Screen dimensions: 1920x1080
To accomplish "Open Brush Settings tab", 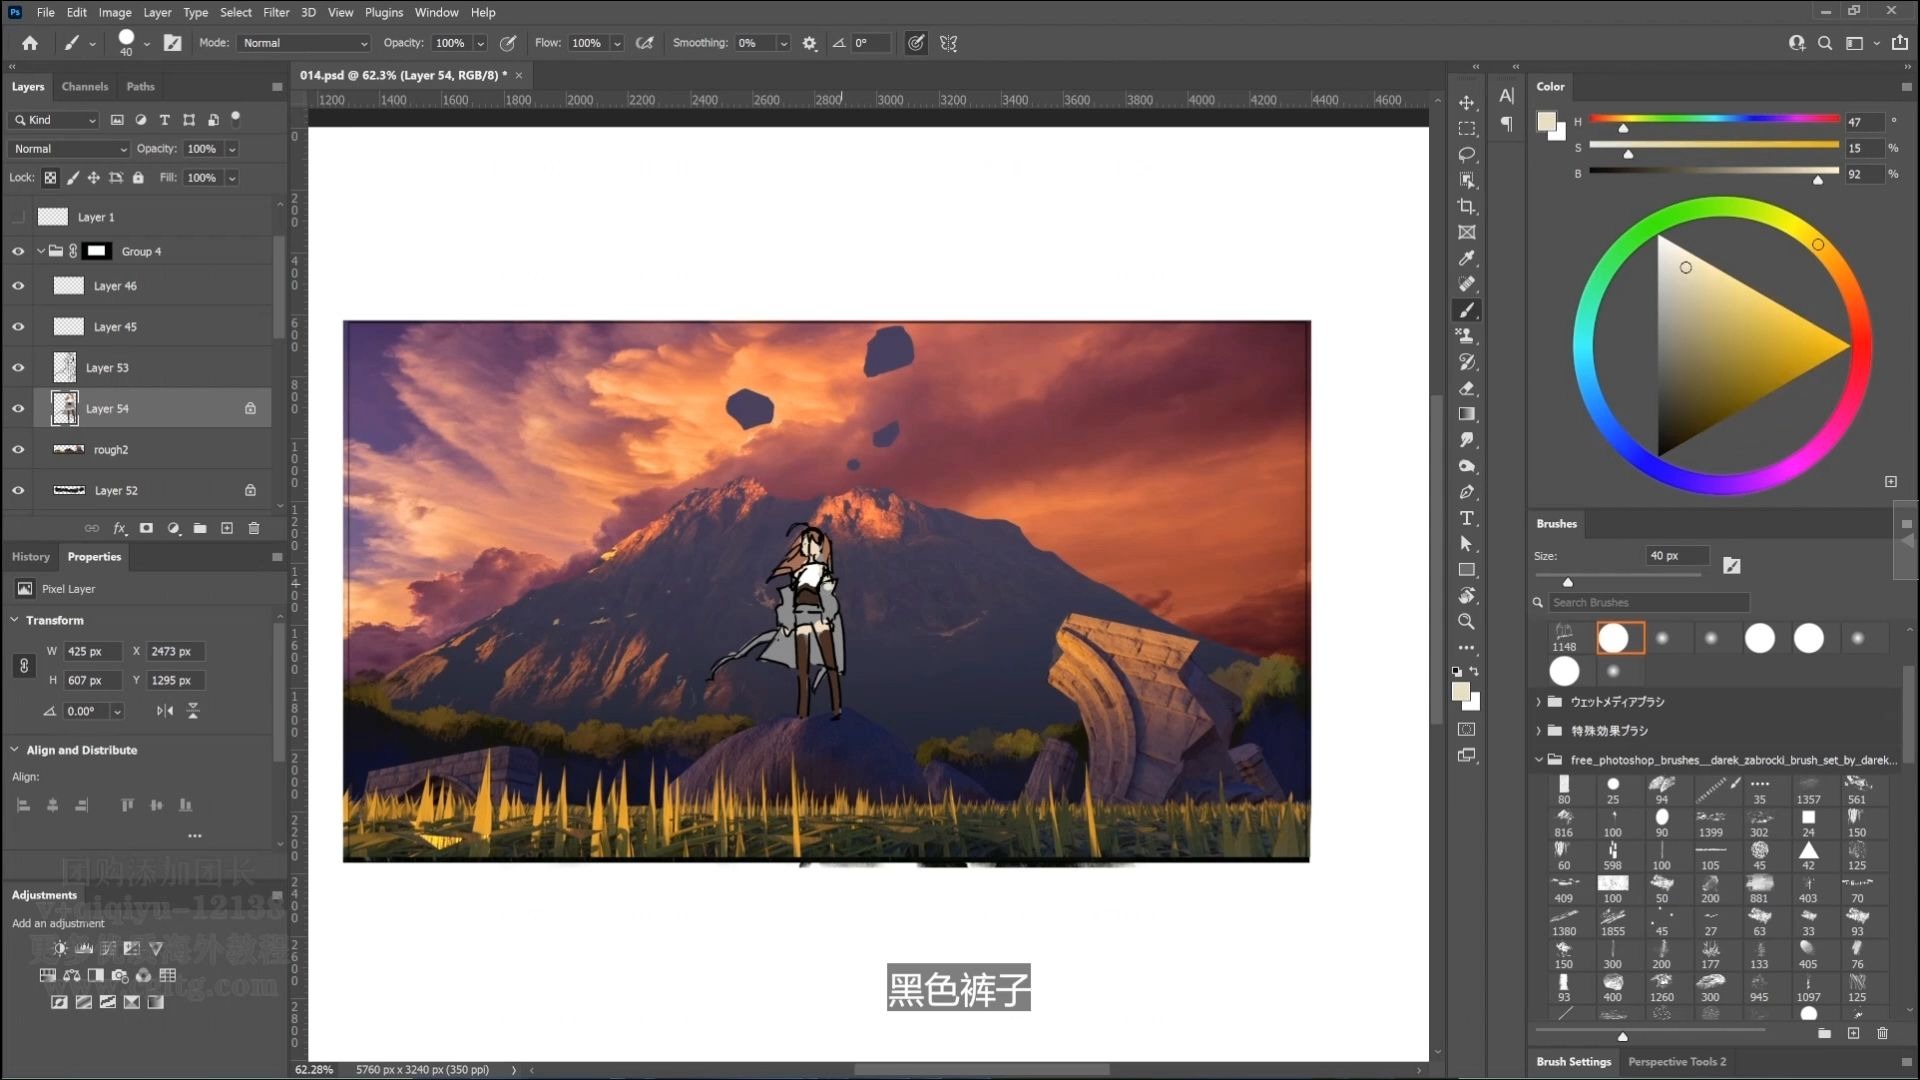I will 1574,1062.
